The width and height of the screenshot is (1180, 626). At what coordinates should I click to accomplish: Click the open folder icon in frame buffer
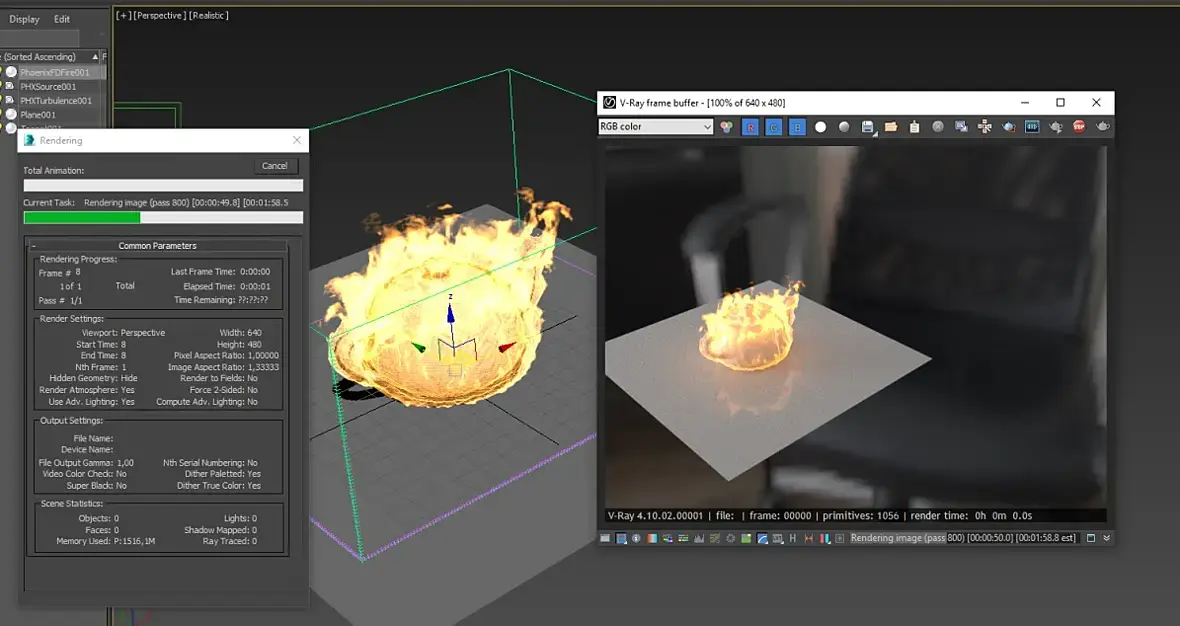(x=890, y=127)
